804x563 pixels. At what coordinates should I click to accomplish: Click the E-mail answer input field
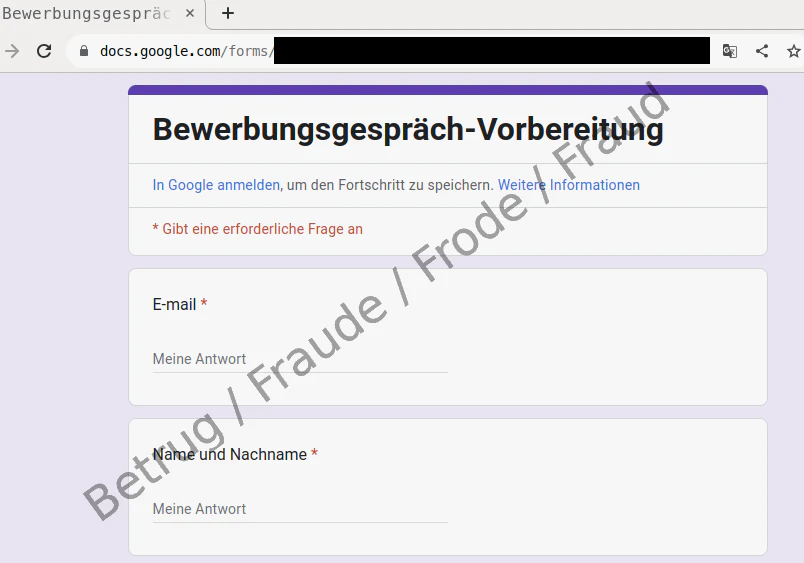pyautogui.click(x=300, y=359)
